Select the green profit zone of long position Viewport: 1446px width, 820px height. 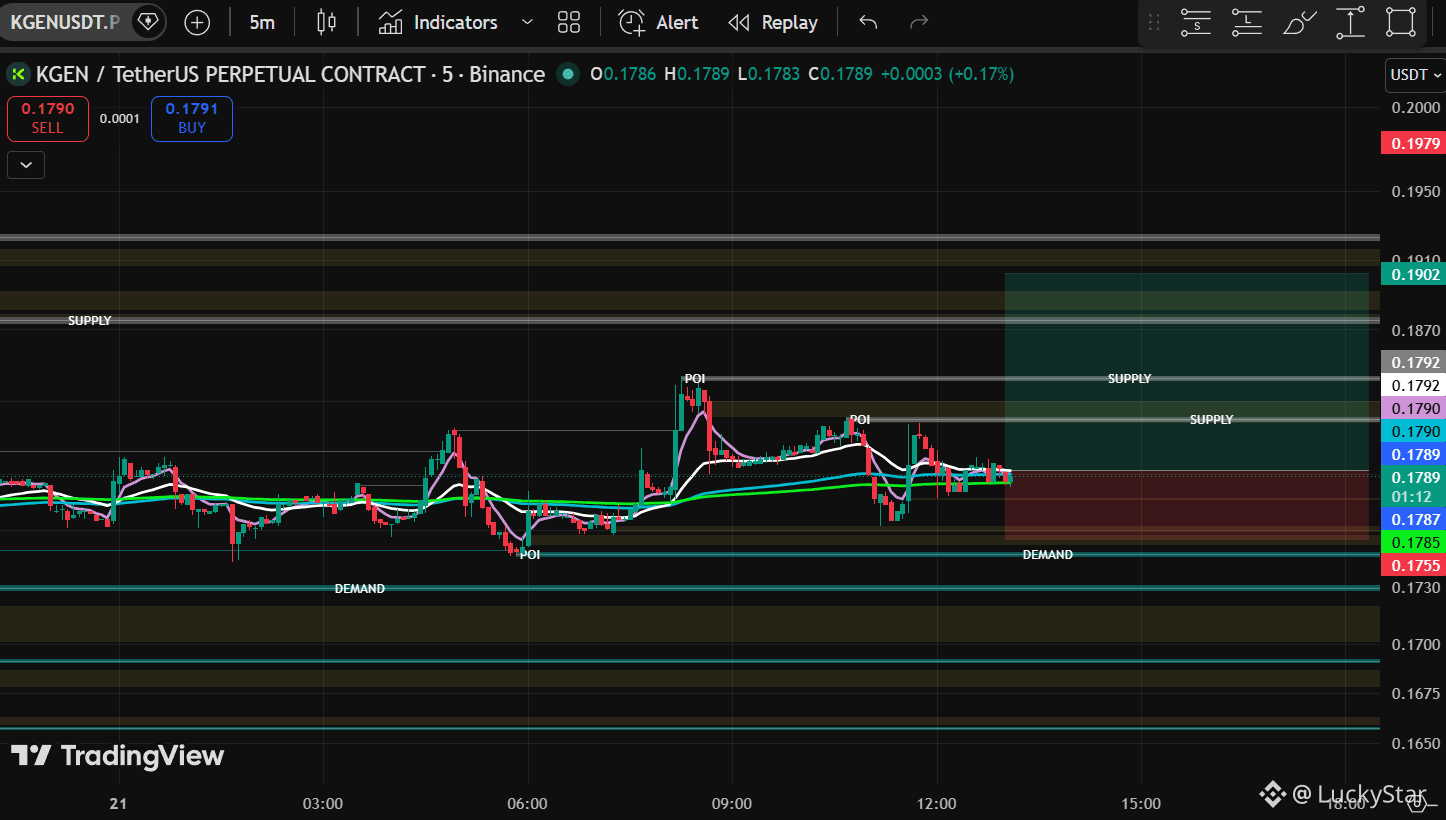click(x=1186, y=371)
